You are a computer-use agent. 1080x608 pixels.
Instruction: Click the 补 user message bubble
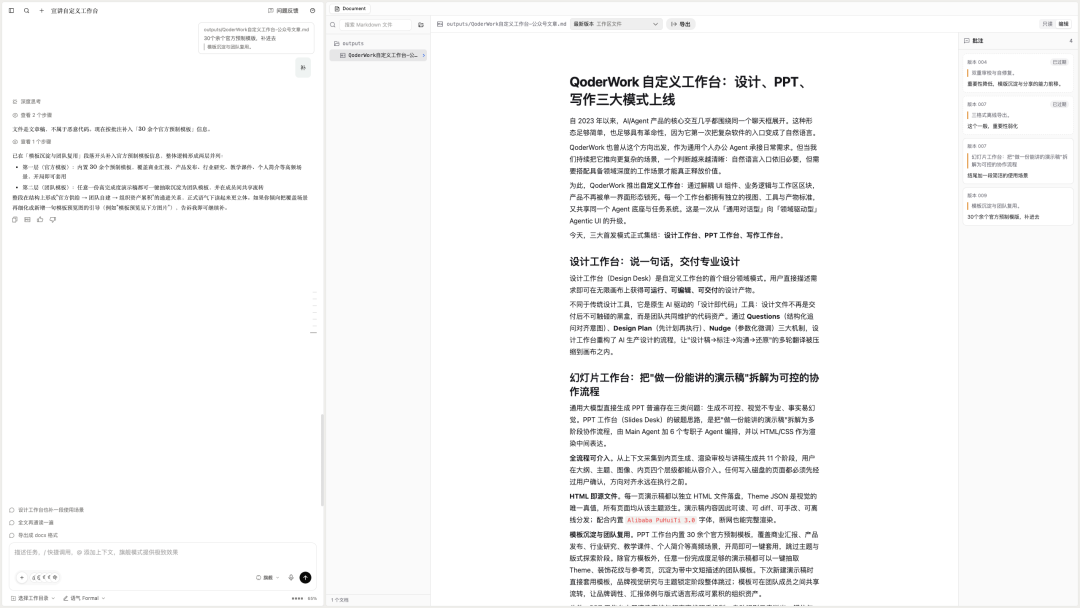pos(303,67)
